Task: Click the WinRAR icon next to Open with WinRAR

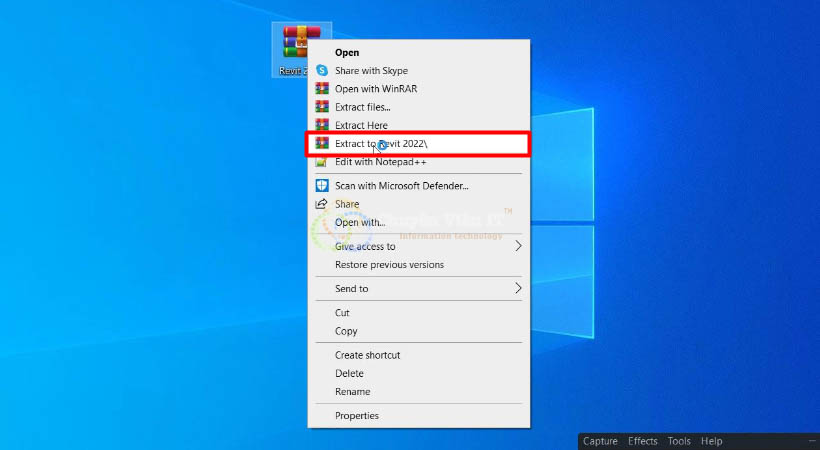Action: pyautogui.click(x=322, y=89)
